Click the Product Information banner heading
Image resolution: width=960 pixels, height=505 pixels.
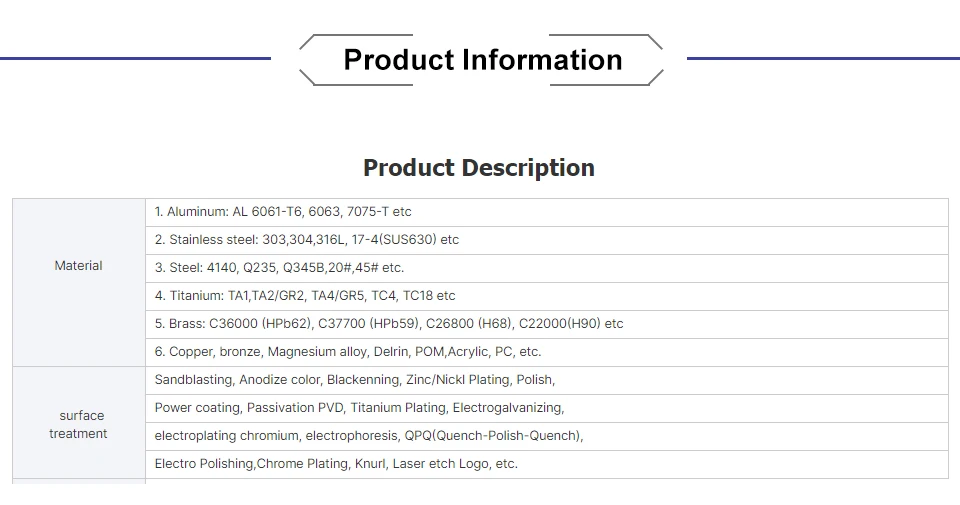click(x=481, y=60)
